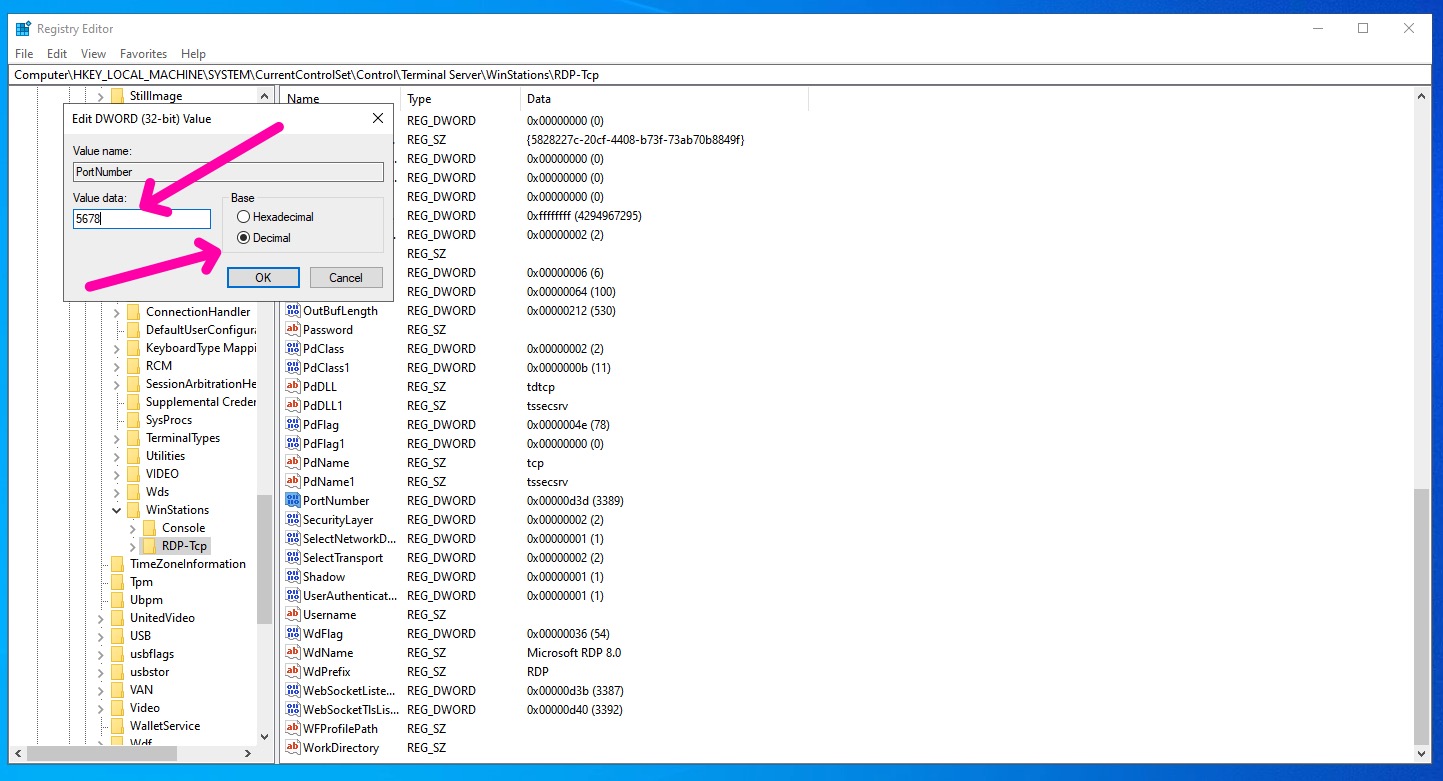The image size is (1443, 781).
Task: Click the PortNumber DWORD value icon
Action: tap(293, 501)
